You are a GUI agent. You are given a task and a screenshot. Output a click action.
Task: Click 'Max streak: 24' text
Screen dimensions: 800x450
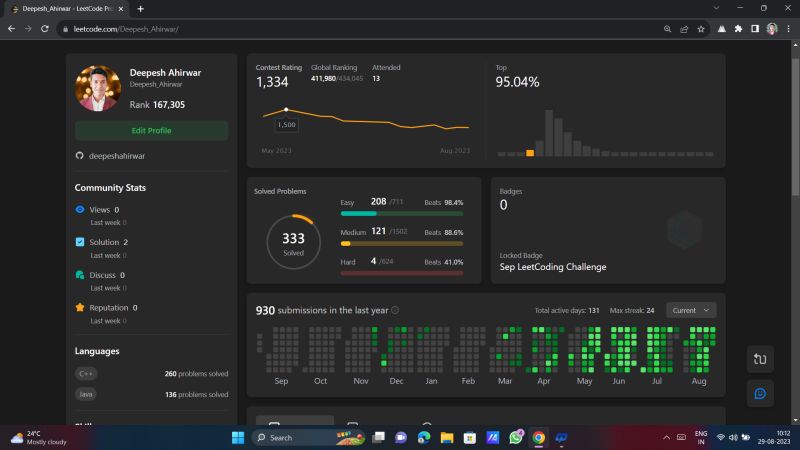(x=632, y=310)
